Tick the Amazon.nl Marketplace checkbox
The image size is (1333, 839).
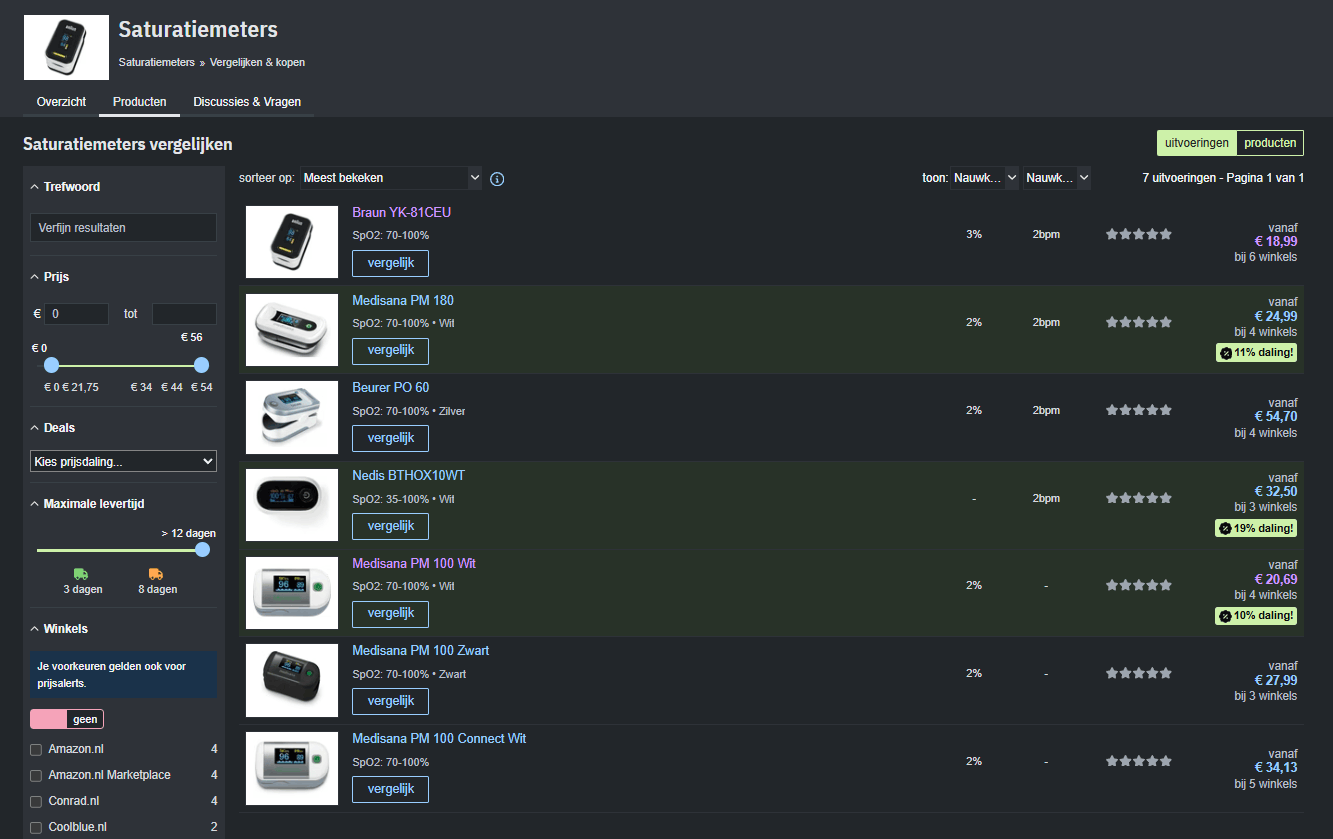(x=36, y=775)
